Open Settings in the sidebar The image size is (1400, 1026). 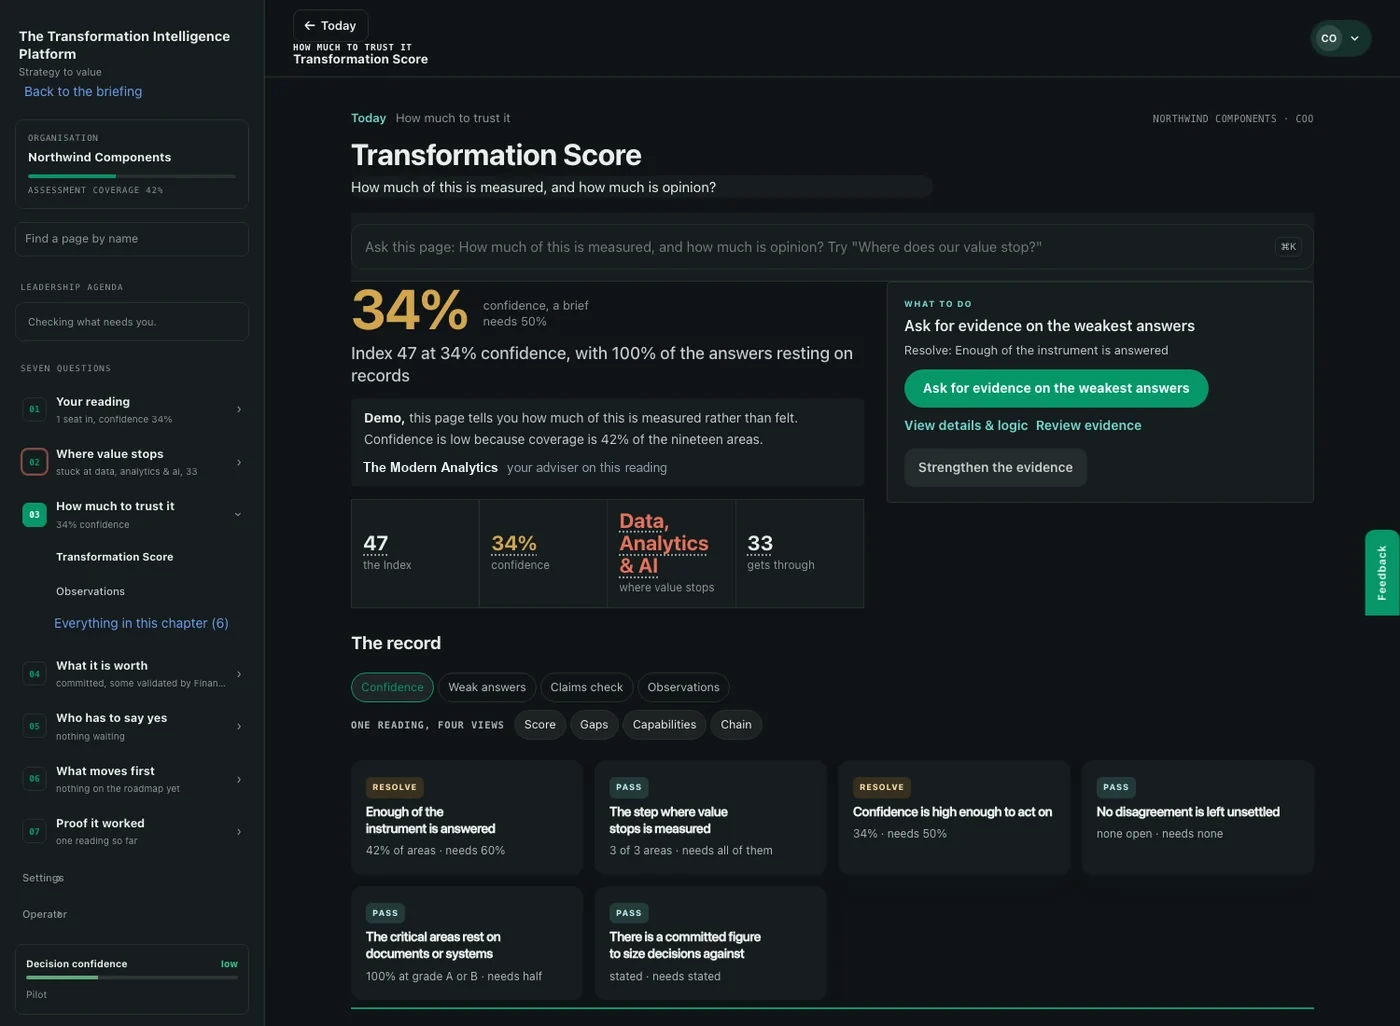tap(43, 878)
